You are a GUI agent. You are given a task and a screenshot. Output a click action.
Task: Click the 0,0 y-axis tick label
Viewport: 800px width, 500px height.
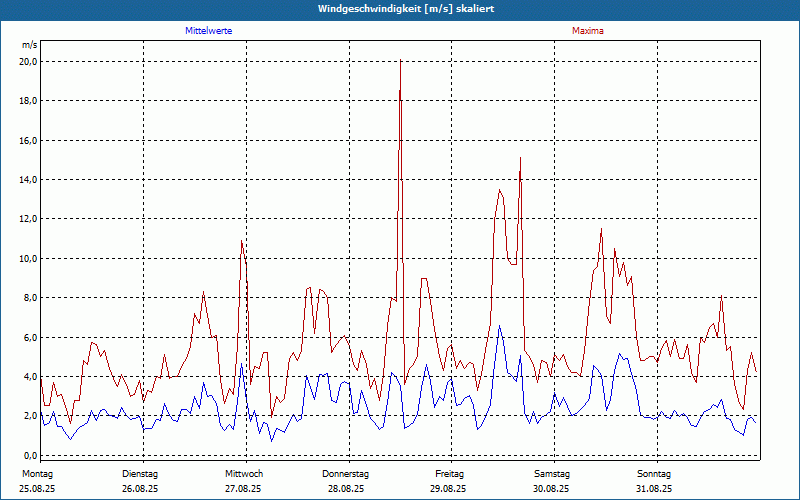click(30, 455)
